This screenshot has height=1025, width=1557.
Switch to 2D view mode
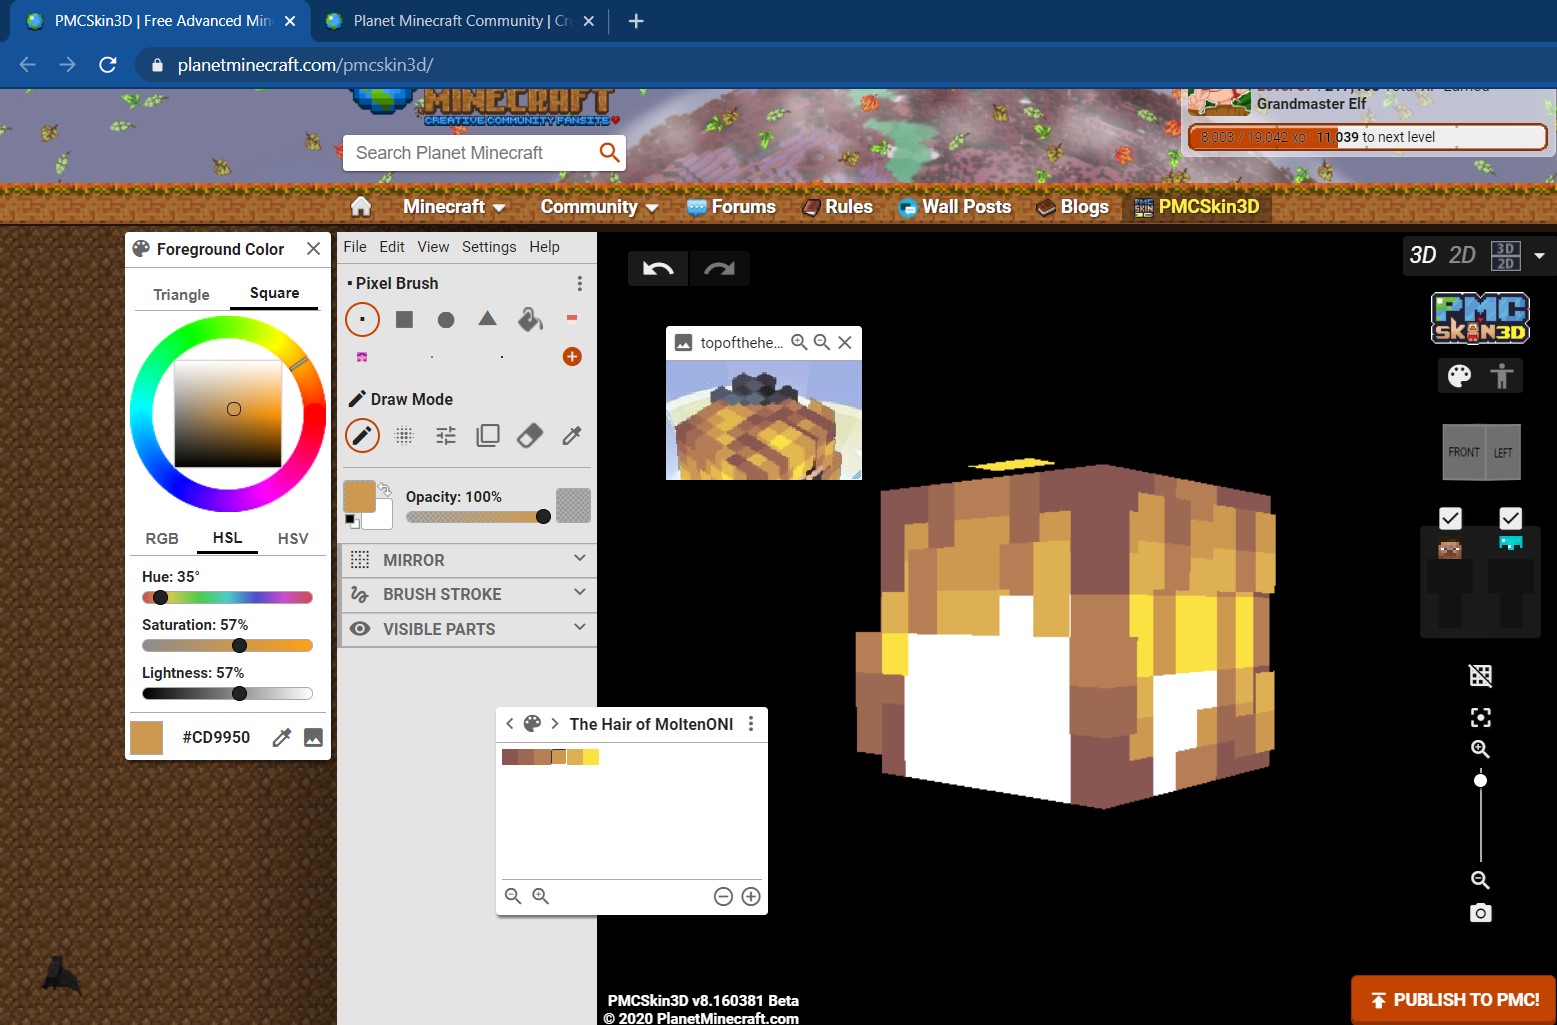click(1462, 255)
